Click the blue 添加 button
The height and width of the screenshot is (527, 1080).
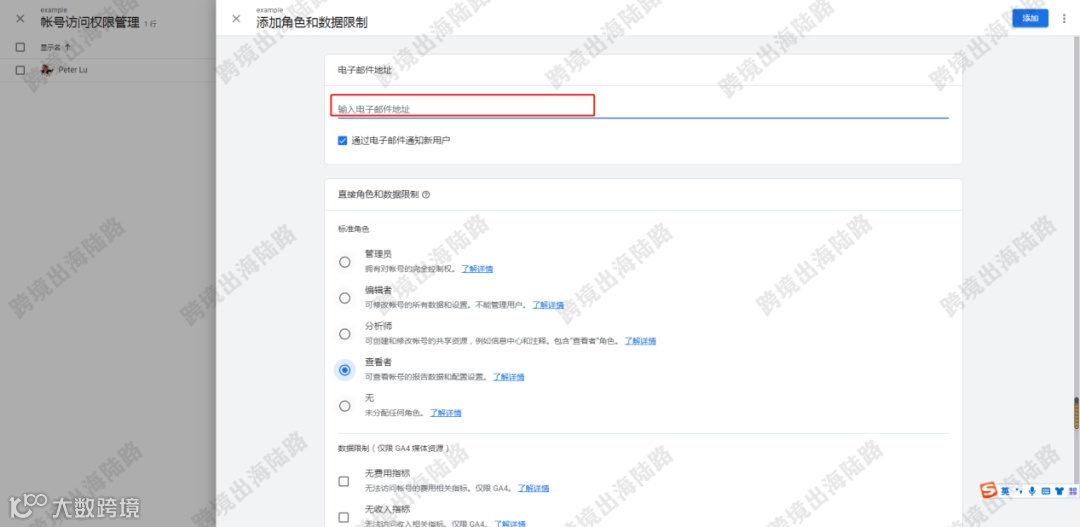[x=1030, y=19]
